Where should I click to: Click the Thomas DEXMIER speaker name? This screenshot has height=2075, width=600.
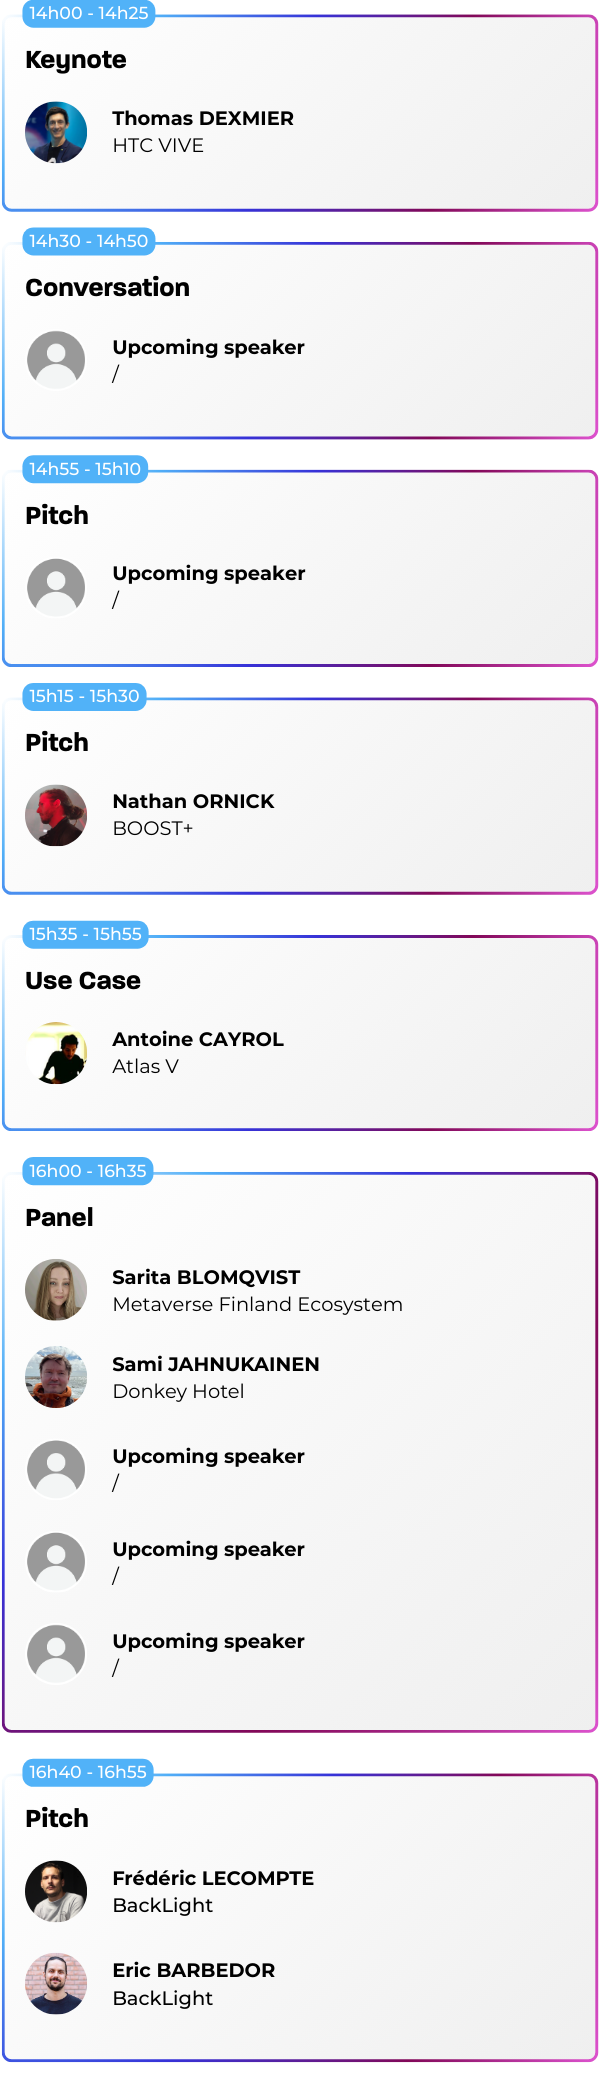[203, 119]
